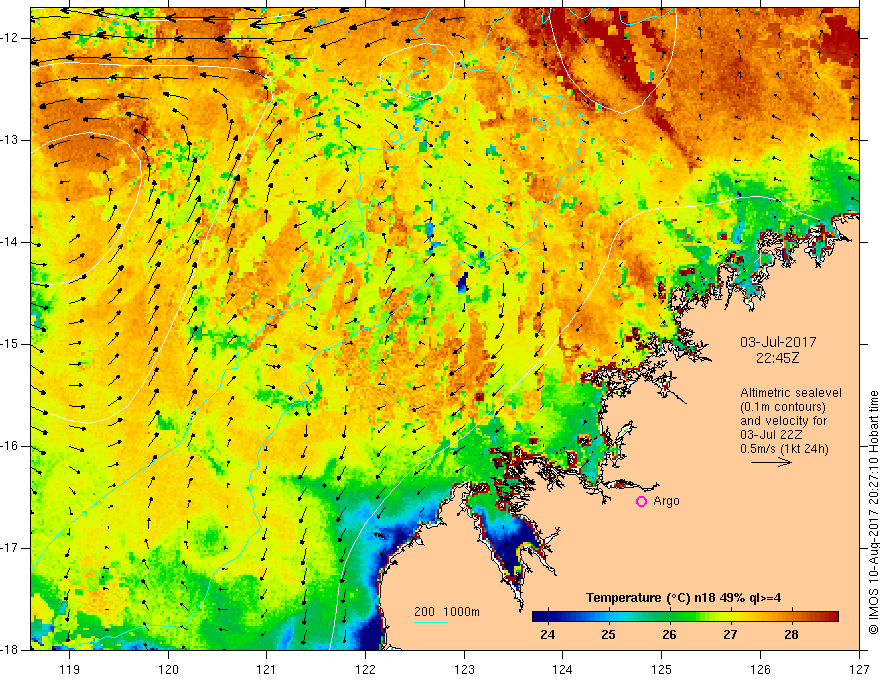Image resolution: width=880 pixels, height=680 pixels.
Task: Click the '03-Jul-2017' date text
Action: [x=778, y=342]
